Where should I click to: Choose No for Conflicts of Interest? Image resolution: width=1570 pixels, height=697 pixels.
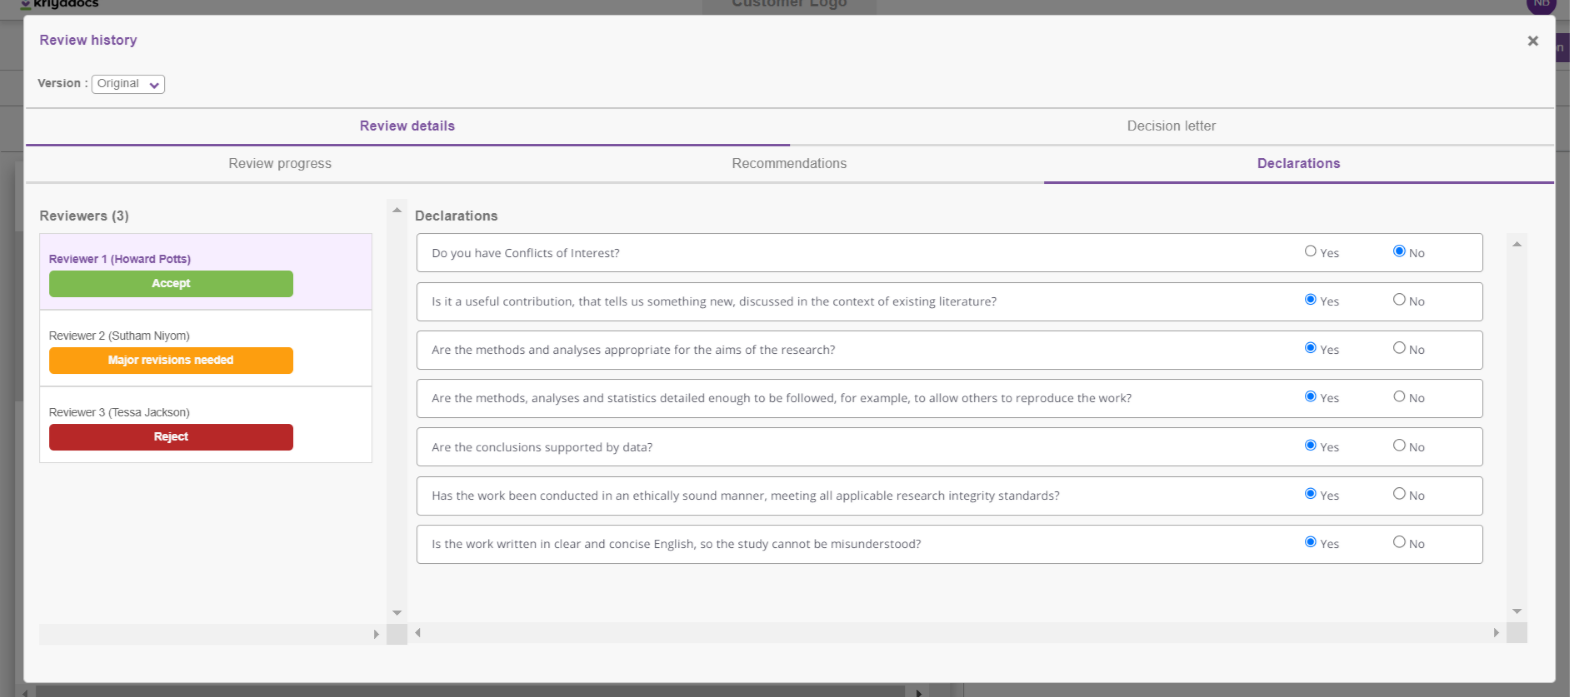(x=1399, y=251)
